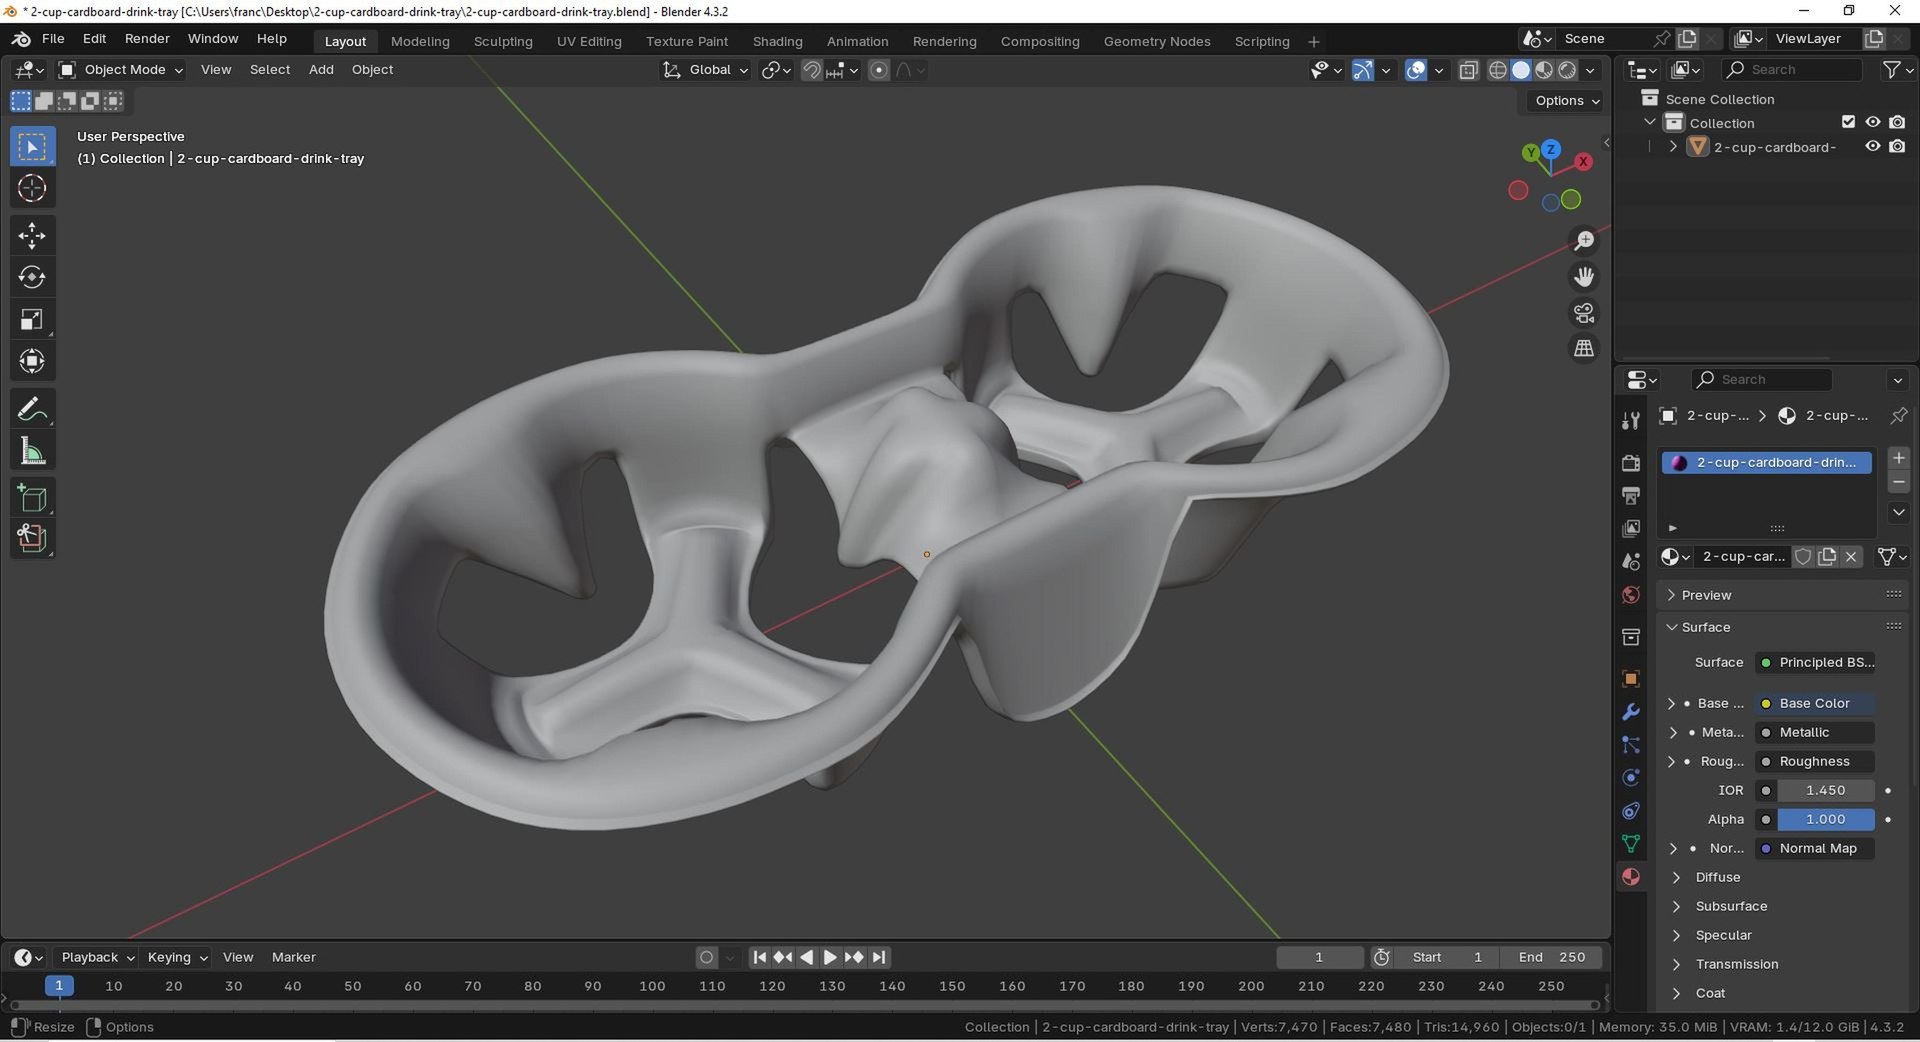Open the Object Mode dropdown
This screenshot has width=1920, height=1042.
[x=121, y=70]
